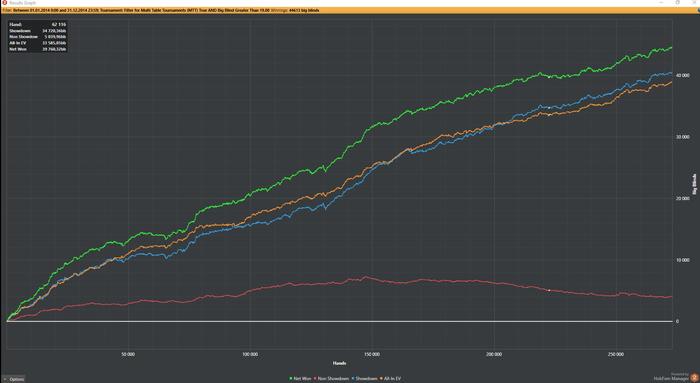Click the 40 000 big blinds axis label
Screen dimensions: 700x383
(x=682, y=76)
